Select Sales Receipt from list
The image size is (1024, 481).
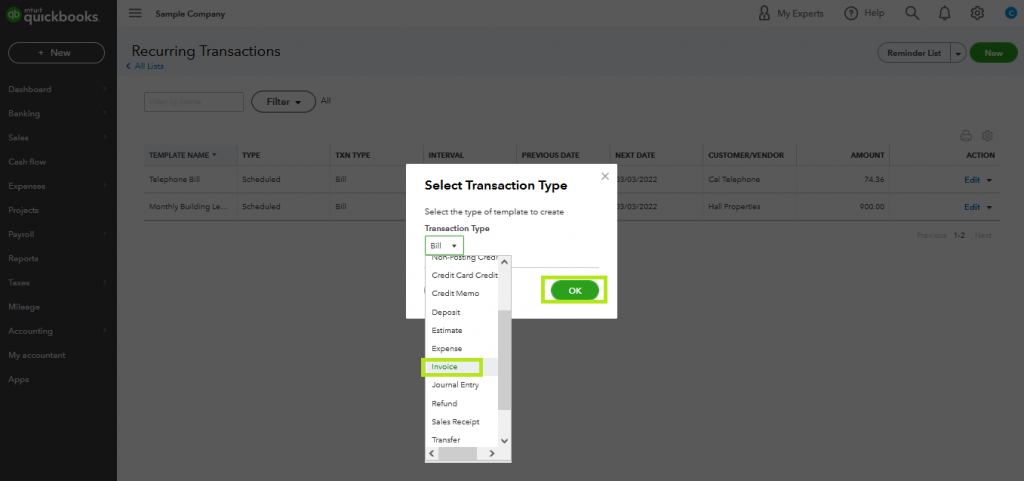(x=462, y=422)
